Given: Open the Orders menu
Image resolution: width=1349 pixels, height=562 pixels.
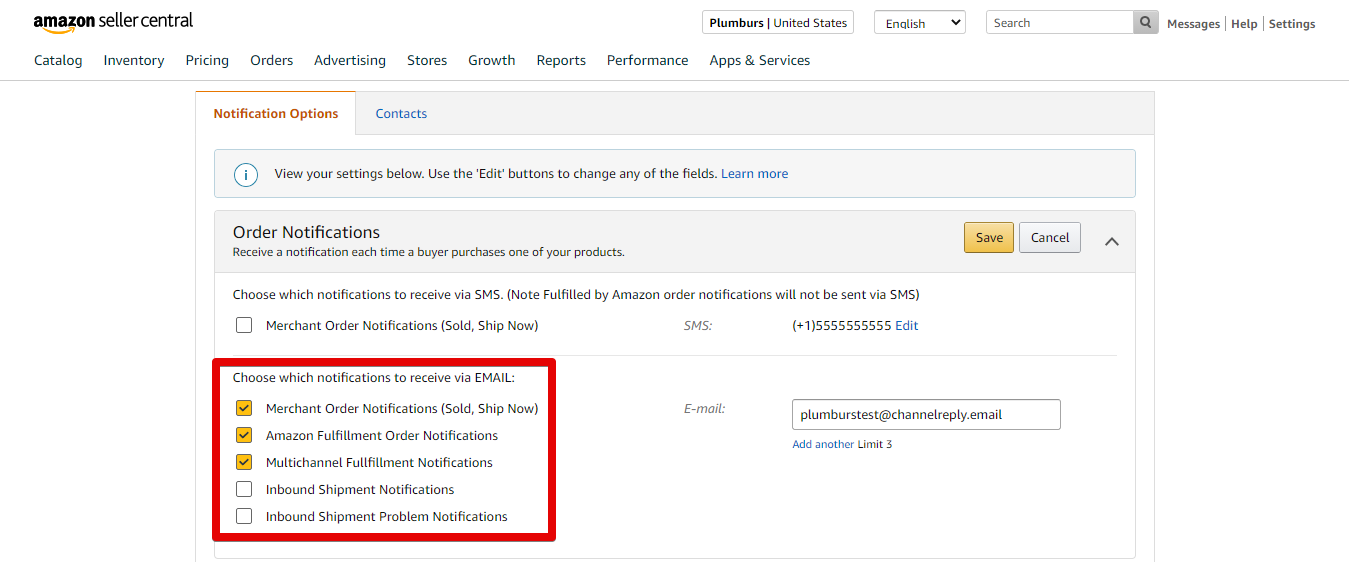Looking at the screenshot, I should pyautogui.click(x=272, y=60).
